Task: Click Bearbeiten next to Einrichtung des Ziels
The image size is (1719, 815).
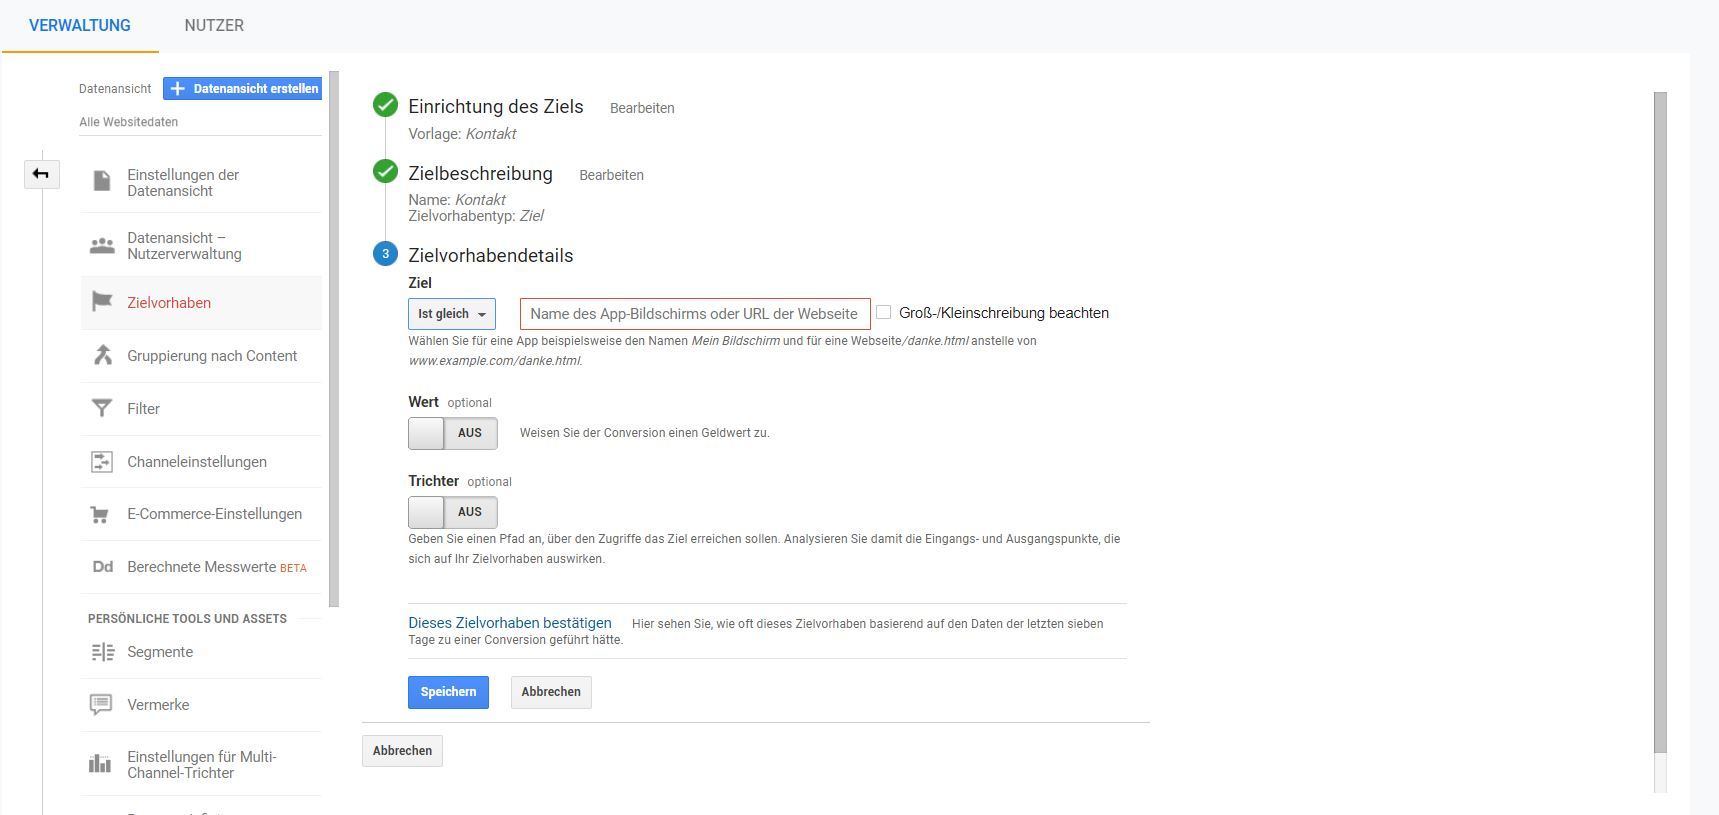Action: point(642,108)
